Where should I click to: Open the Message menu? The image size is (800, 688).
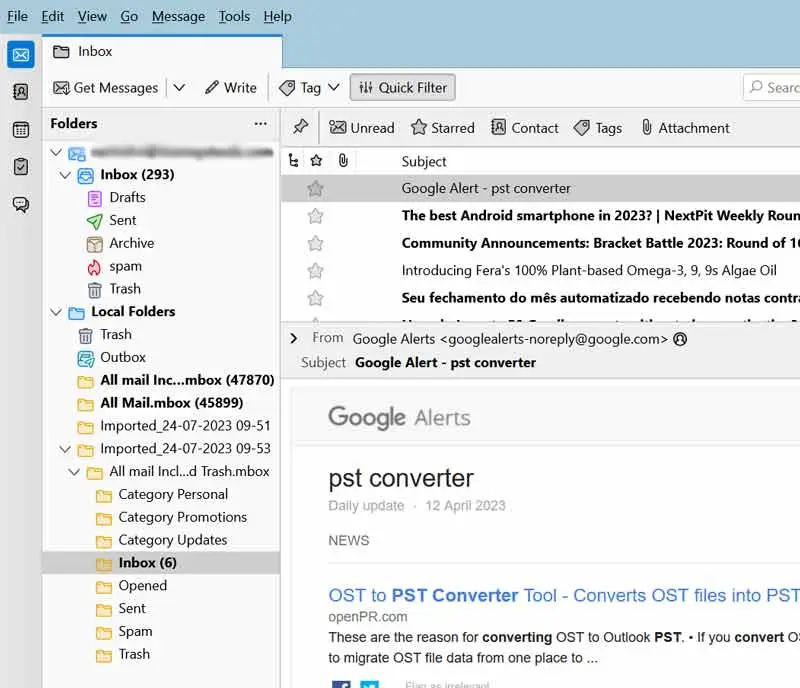tap(178, 16)
